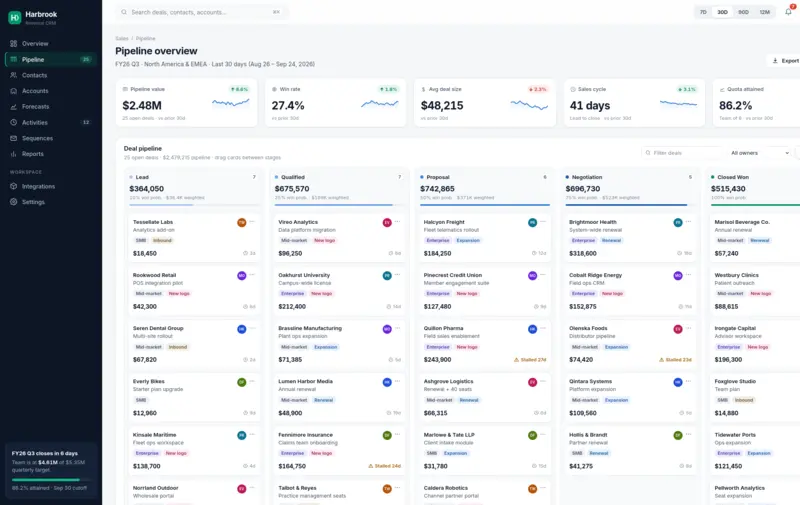Viewport: 800px width, 505px height.
Task: Click owner avatar on Seren Dental Group card
Action: 242,329
